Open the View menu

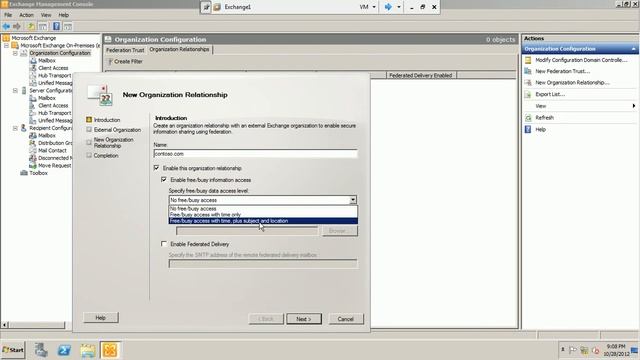point(46,15)
